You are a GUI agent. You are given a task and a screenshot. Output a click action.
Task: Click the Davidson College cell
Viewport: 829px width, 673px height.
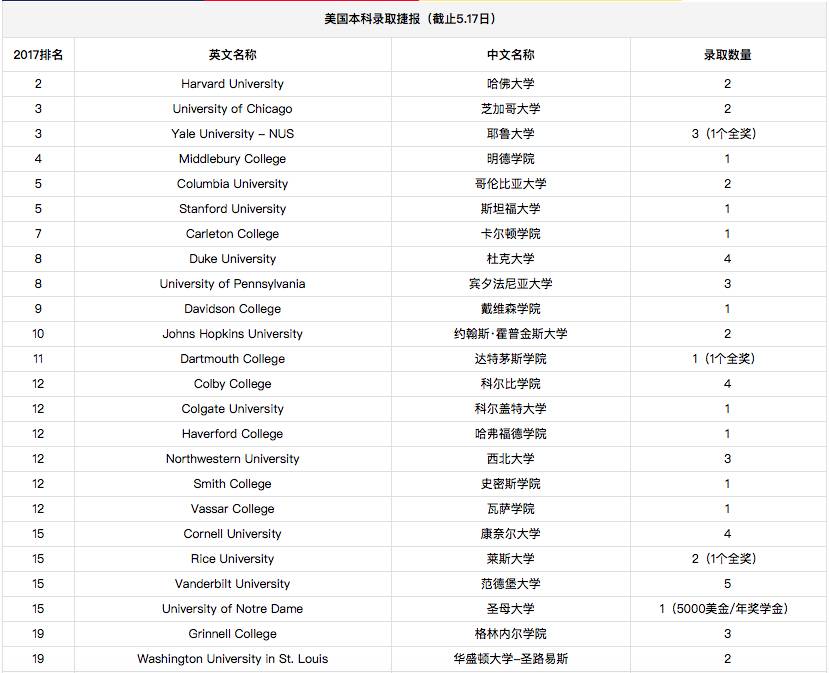[233, 309]
